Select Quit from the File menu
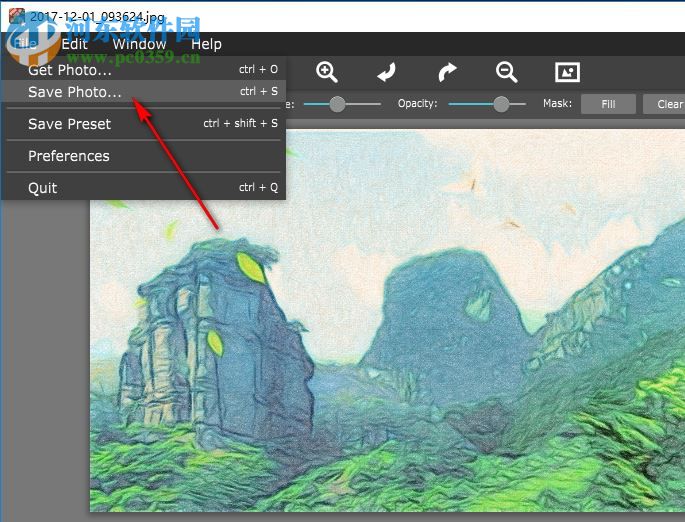This screenshot has width=685, height=522. [x=144, y=188]
